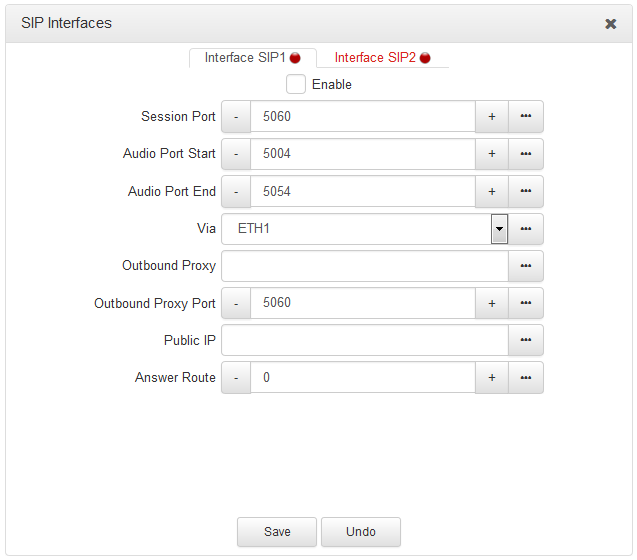Viewport: 637px width, 560px height.
Task: Tick the Enable checkbox
Action: 296,84
